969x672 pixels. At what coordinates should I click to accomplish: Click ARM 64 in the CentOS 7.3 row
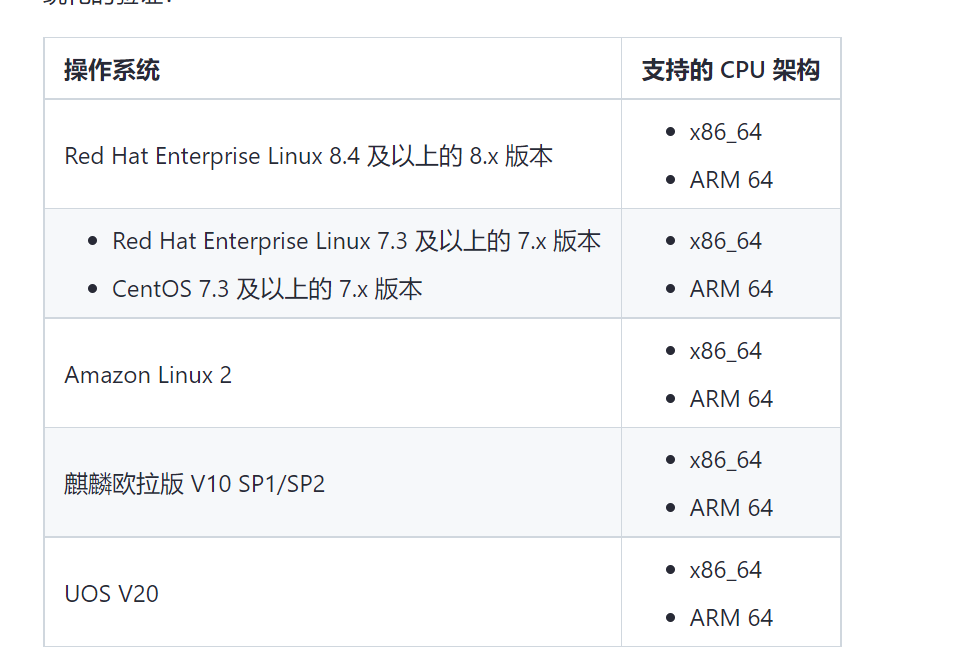pos(731,289)
